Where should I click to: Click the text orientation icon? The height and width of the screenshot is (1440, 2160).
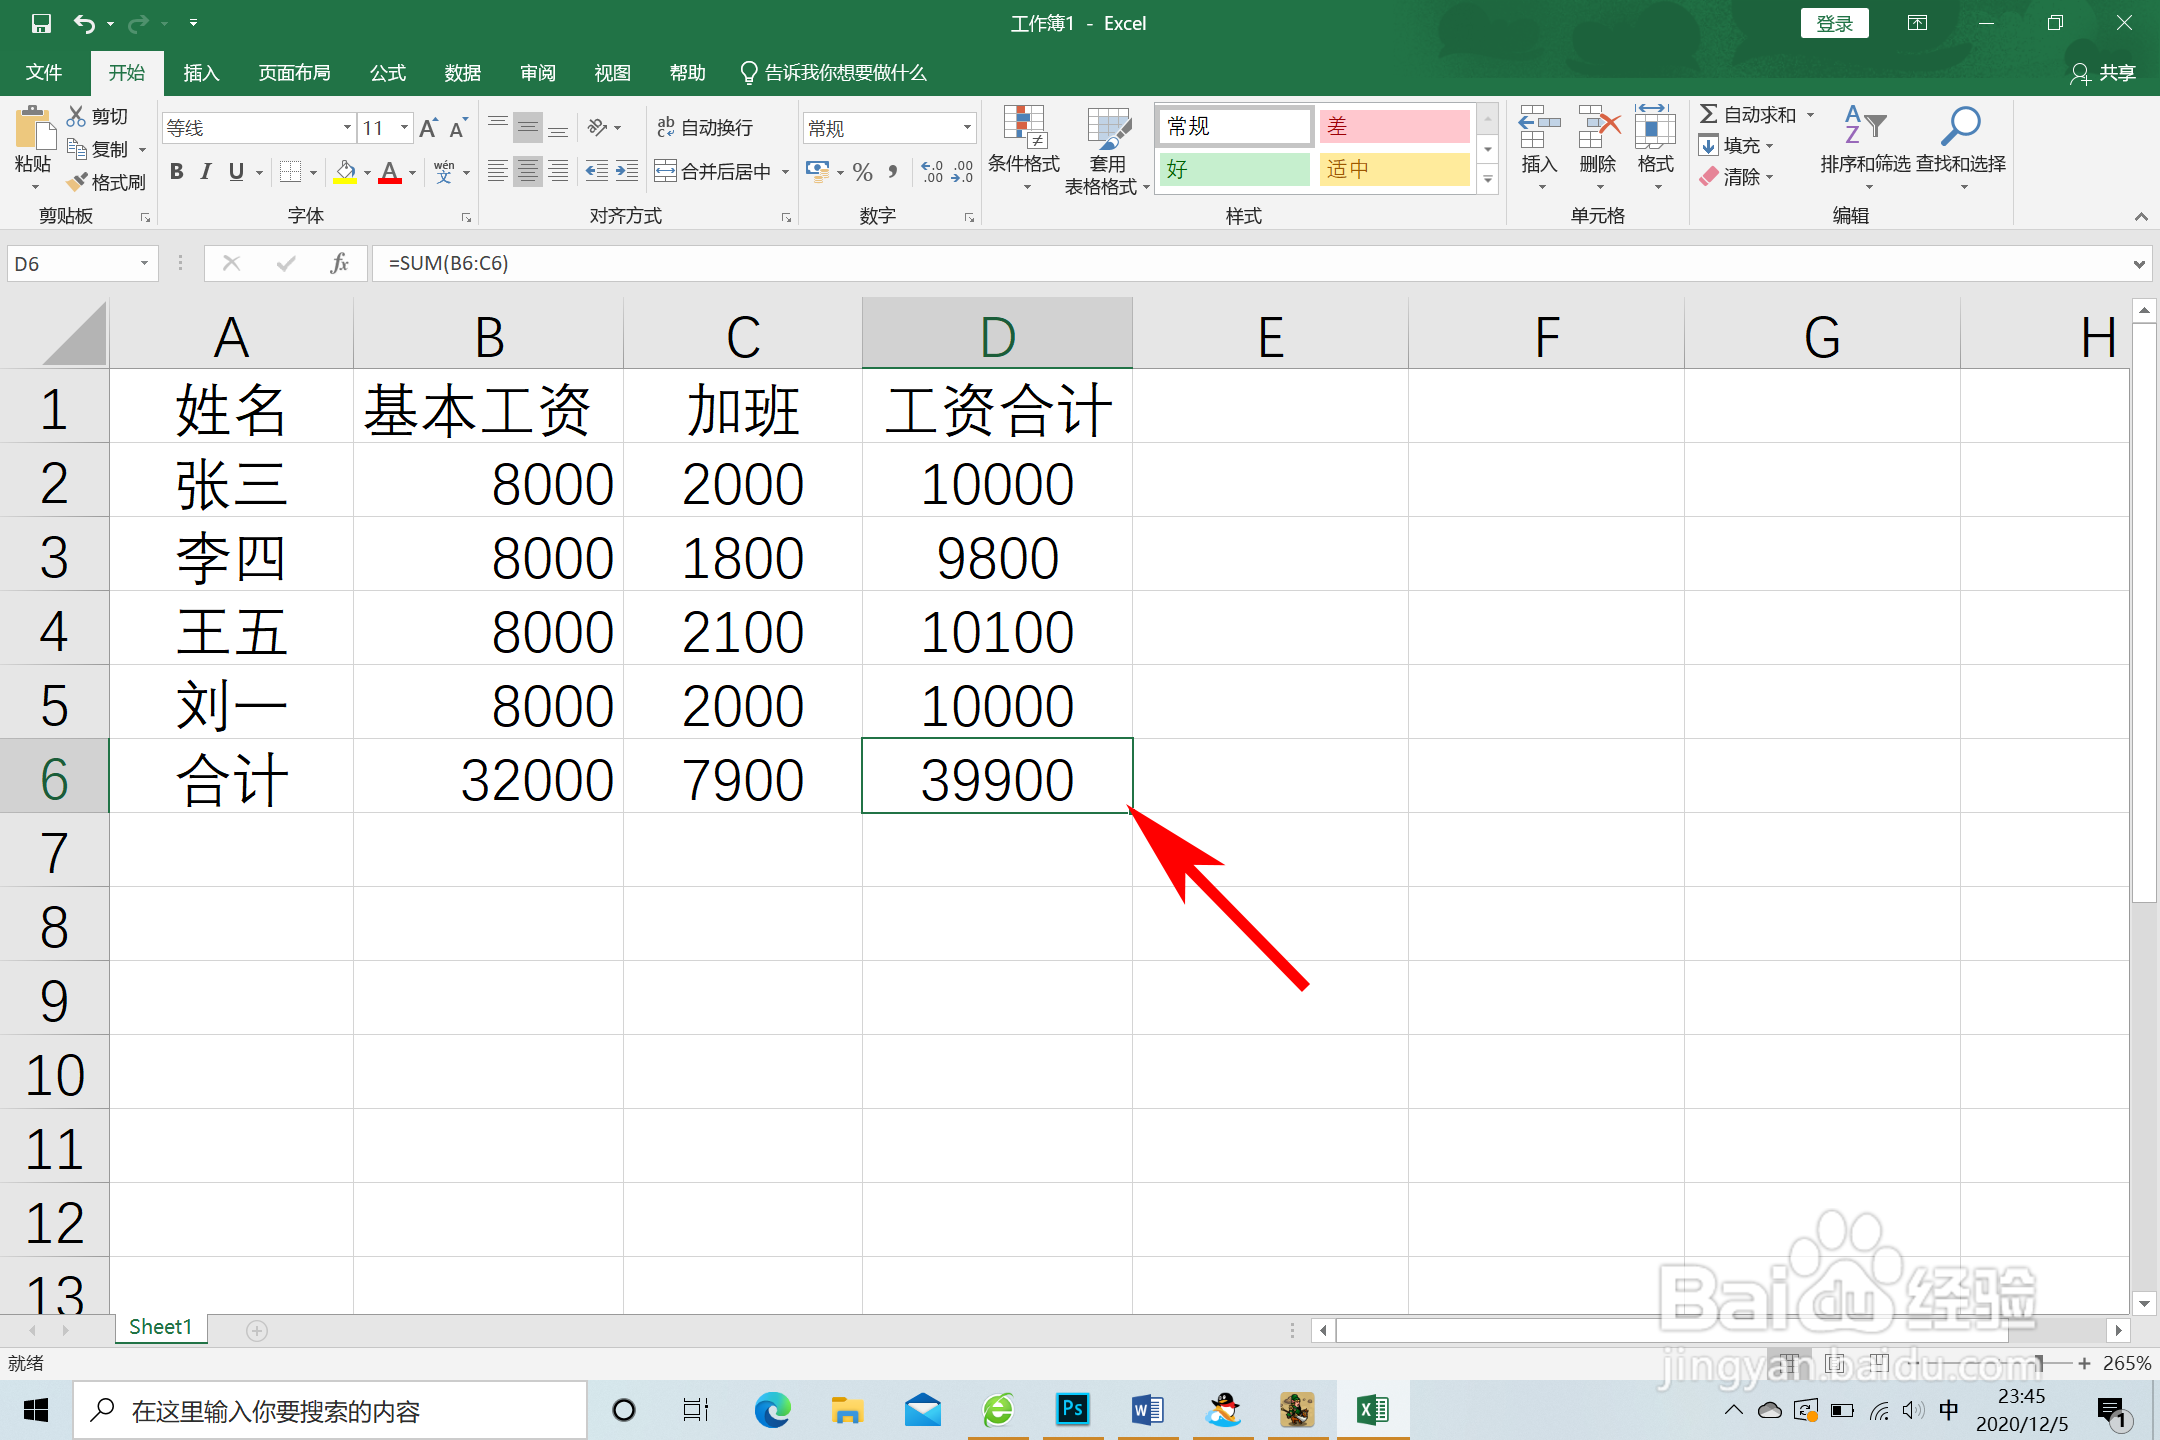(598, 127)
